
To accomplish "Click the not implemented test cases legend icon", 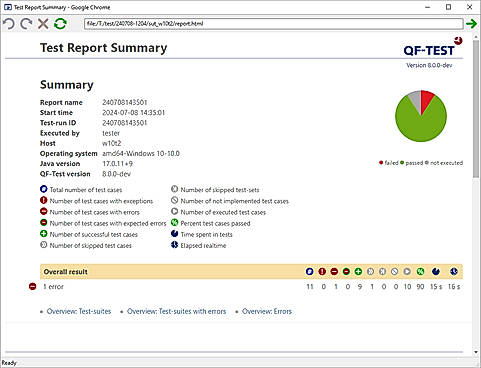I will click(175, 200).
